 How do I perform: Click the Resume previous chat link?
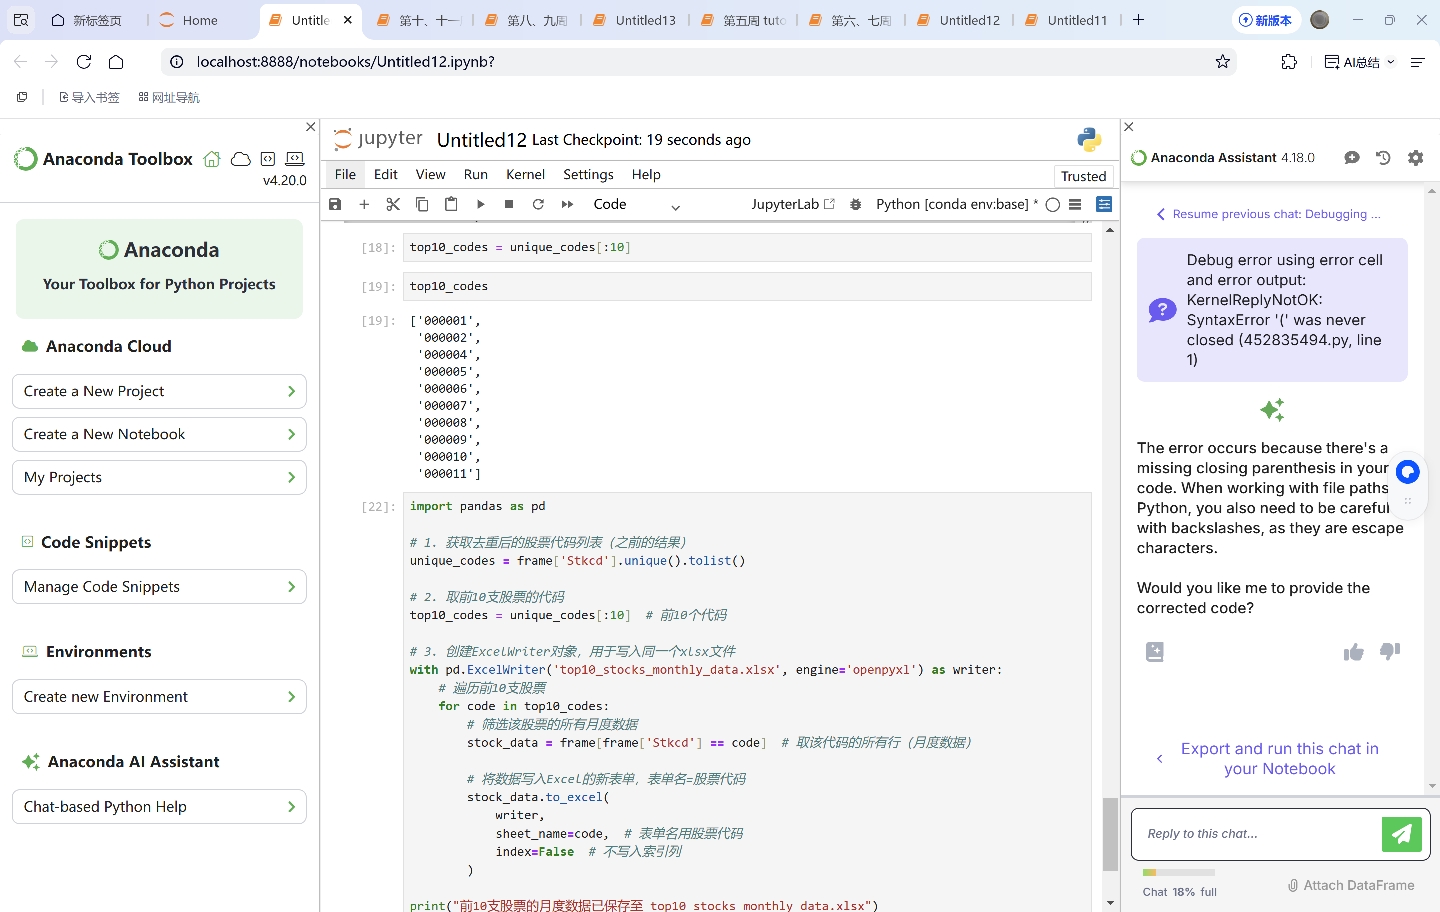pos(1275,214)
